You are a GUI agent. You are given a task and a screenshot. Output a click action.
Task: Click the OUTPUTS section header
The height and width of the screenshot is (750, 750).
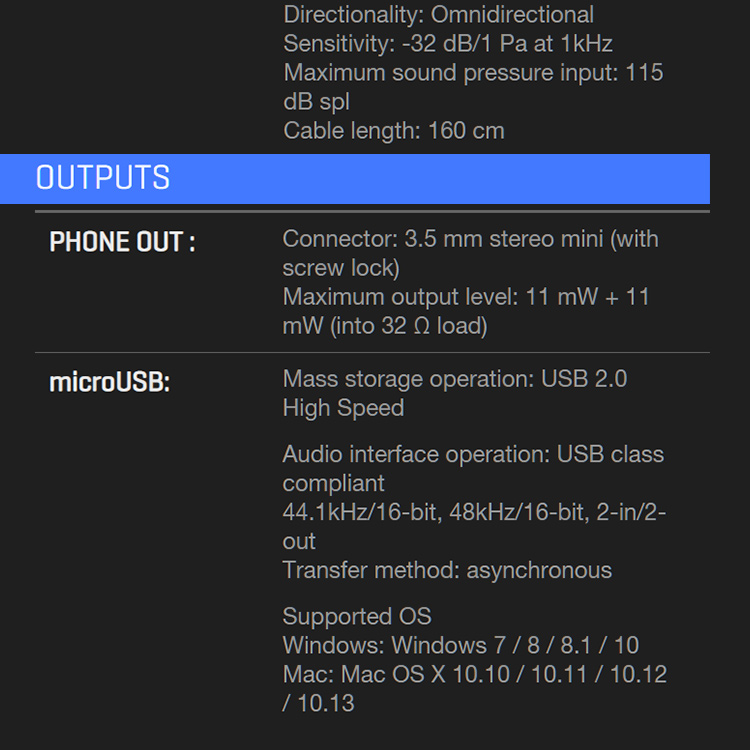pos(355,178)
